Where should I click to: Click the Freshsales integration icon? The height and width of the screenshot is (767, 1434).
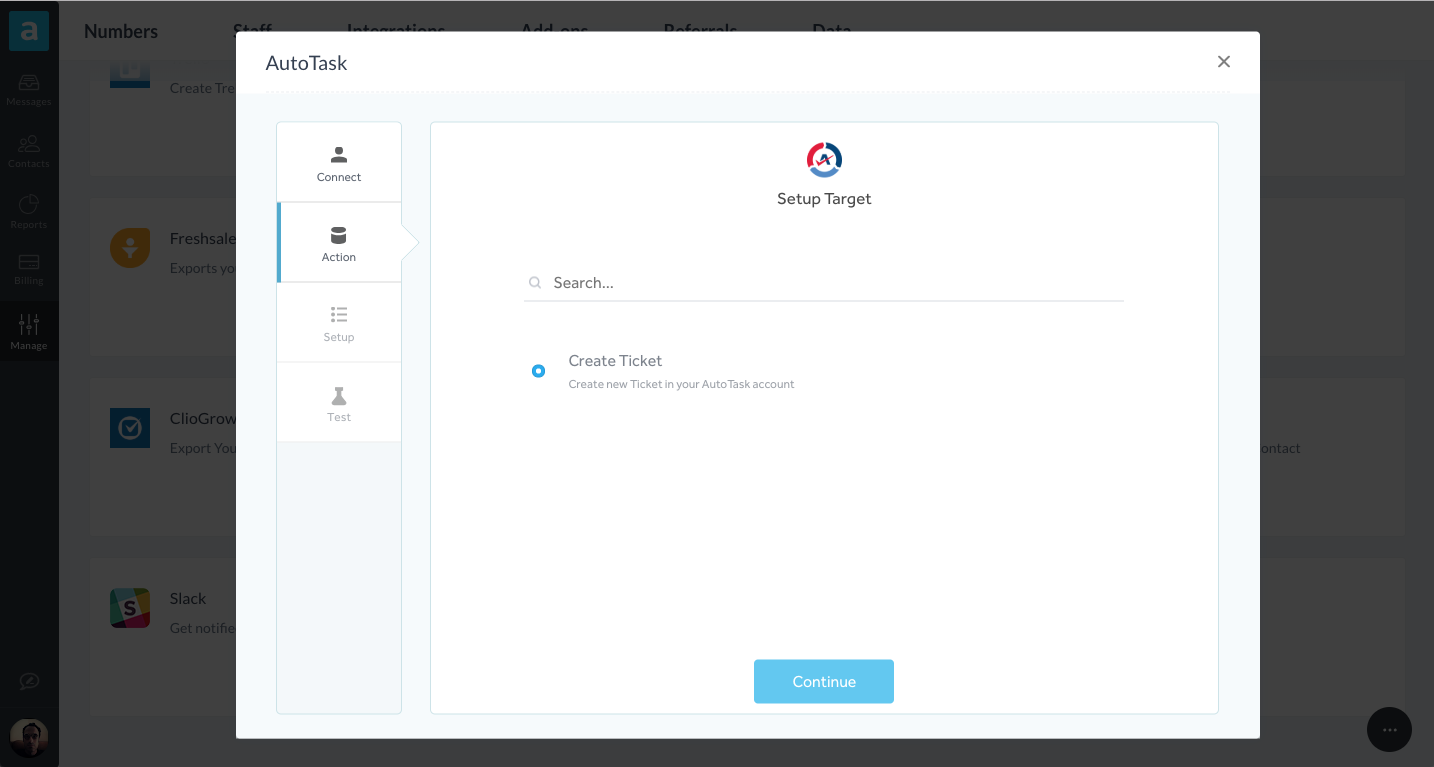(x=130, y=248)
